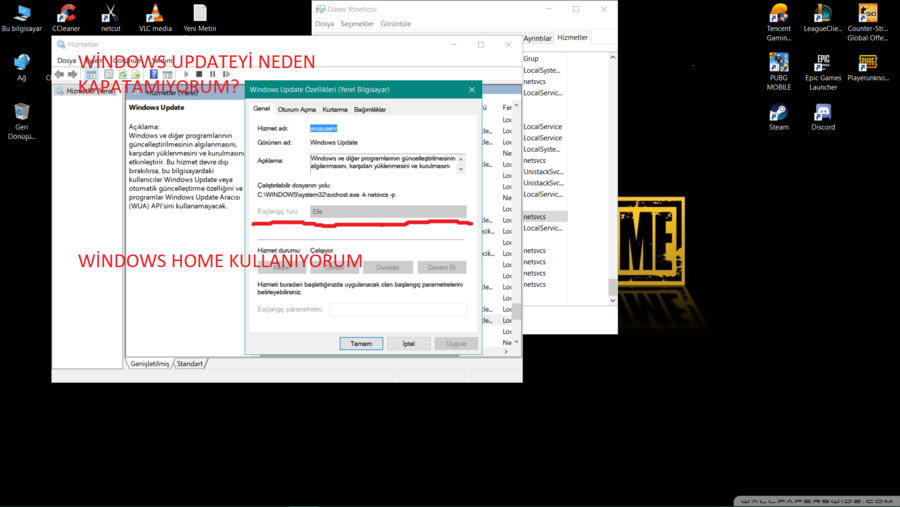
Task: Select the highlighted netsvcs row in Görev Yöneticisi
Action: click(544, 216)
